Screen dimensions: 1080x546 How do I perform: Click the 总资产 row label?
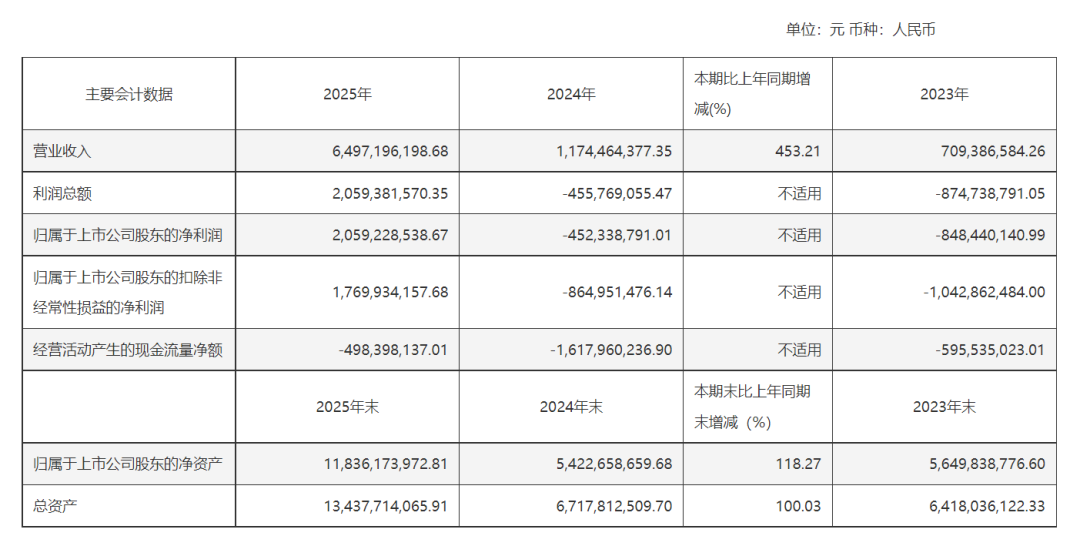[55, 507]
